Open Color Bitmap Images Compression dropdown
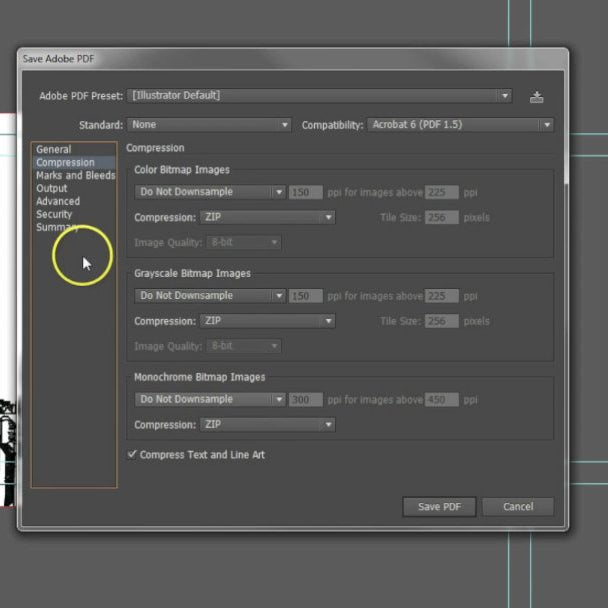 pyautogui.click(x=267, y=217)
